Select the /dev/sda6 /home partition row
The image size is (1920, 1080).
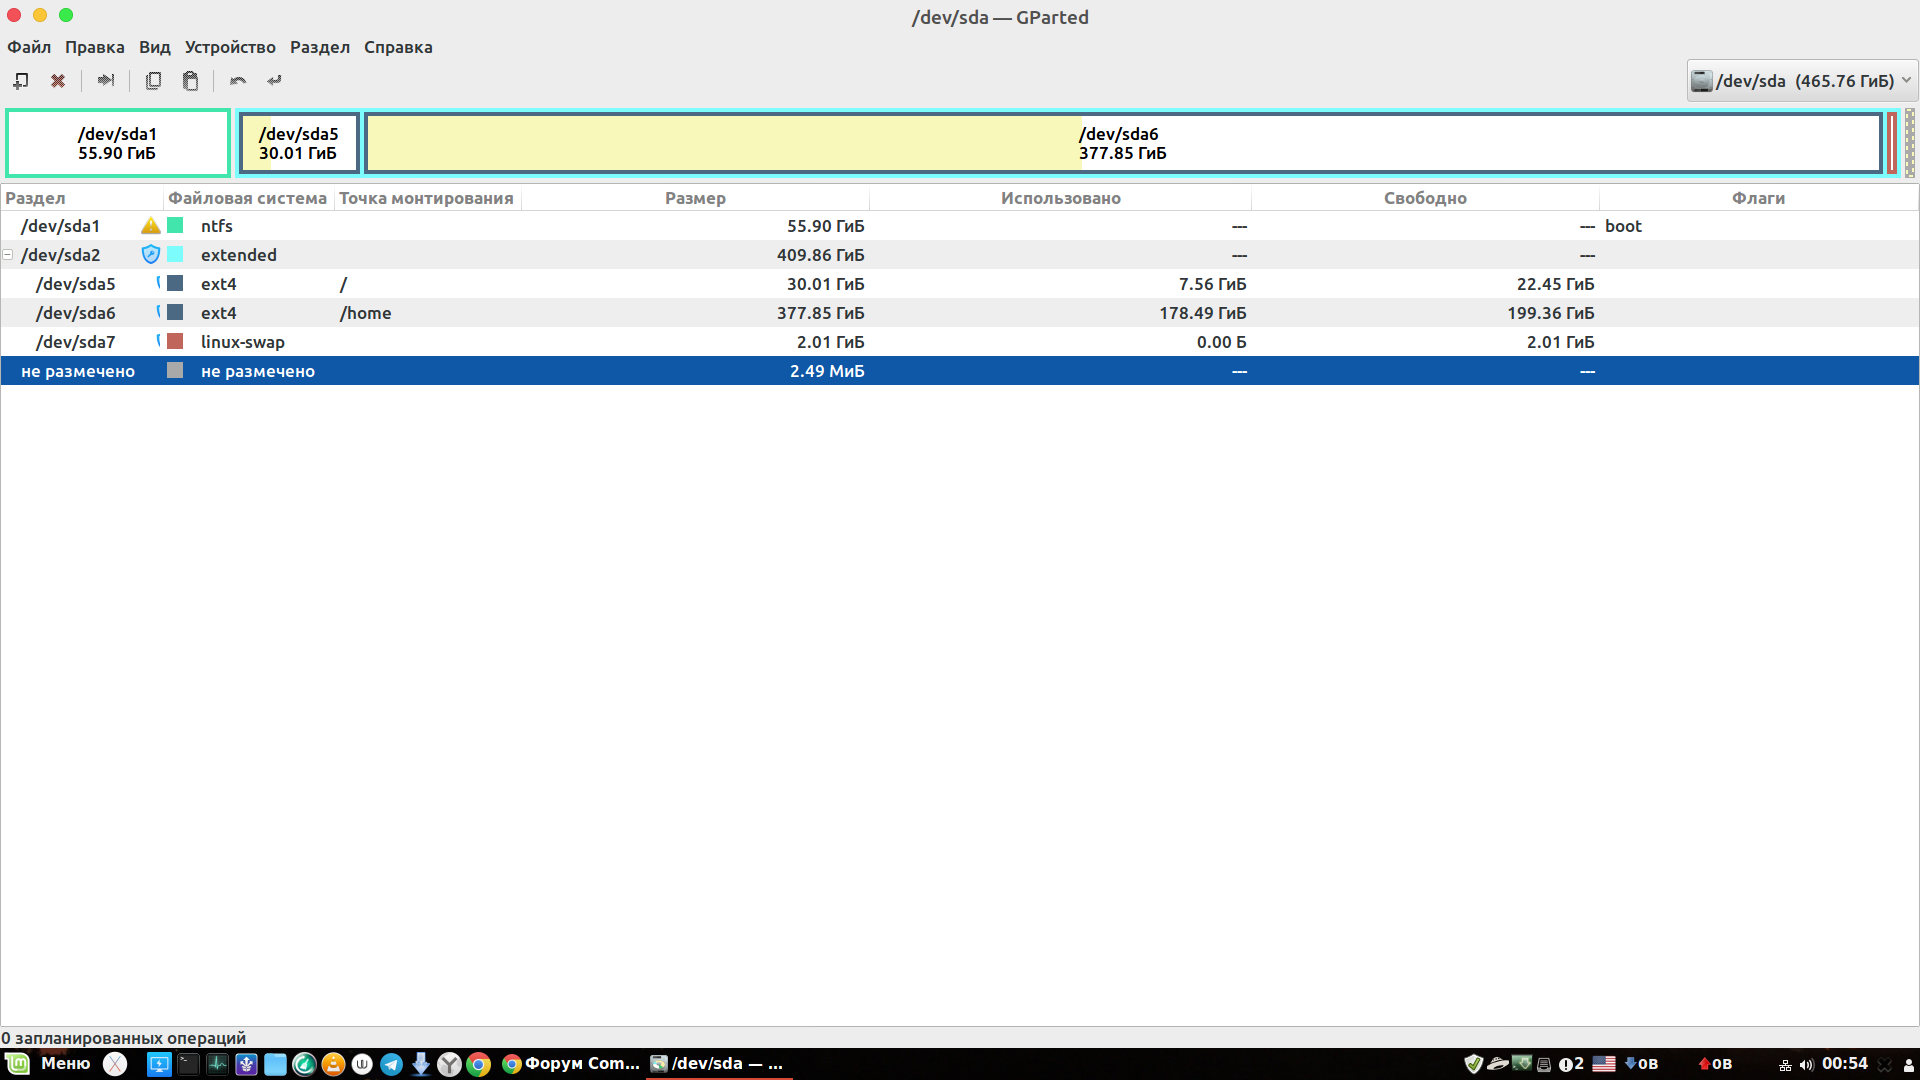600,313
